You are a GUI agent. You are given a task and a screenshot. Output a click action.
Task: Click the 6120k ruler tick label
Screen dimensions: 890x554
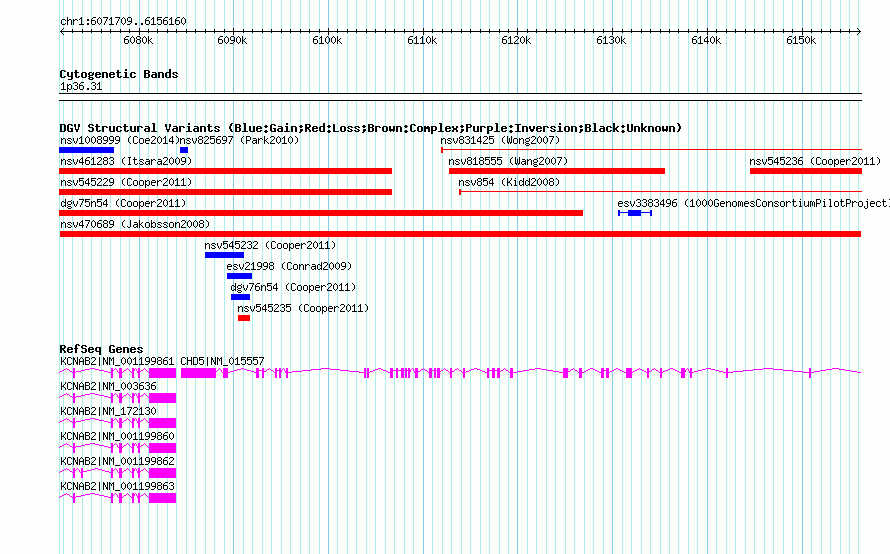coord(517,40)
